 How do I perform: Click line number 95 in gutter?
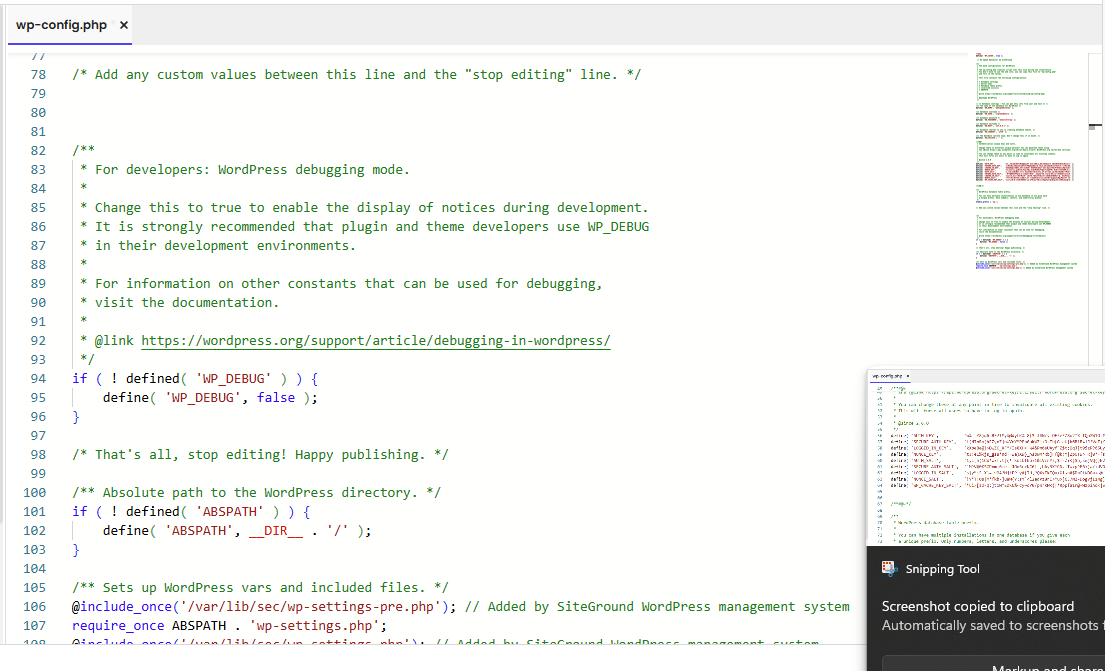(38, 398)
